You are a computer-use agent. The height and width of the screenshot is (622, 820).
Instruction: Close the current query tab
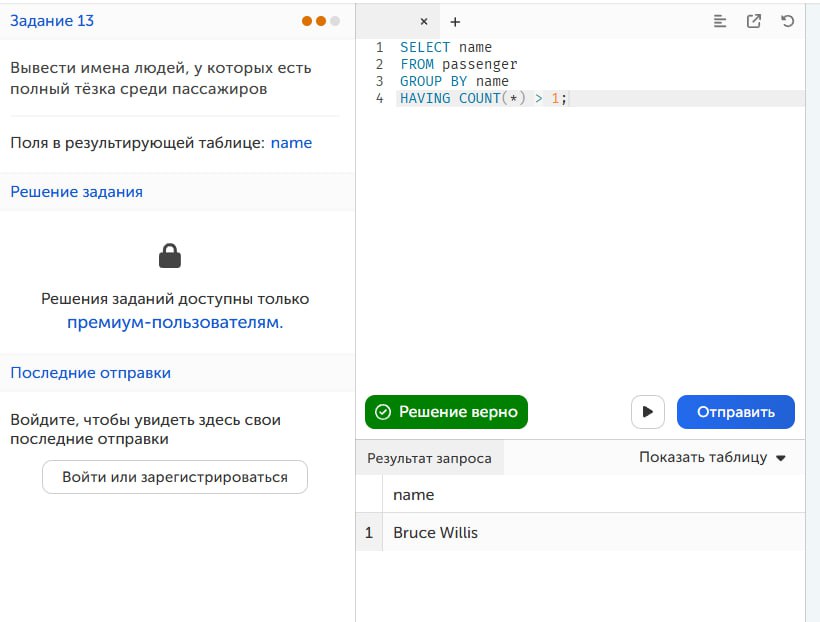coord(424,22)
